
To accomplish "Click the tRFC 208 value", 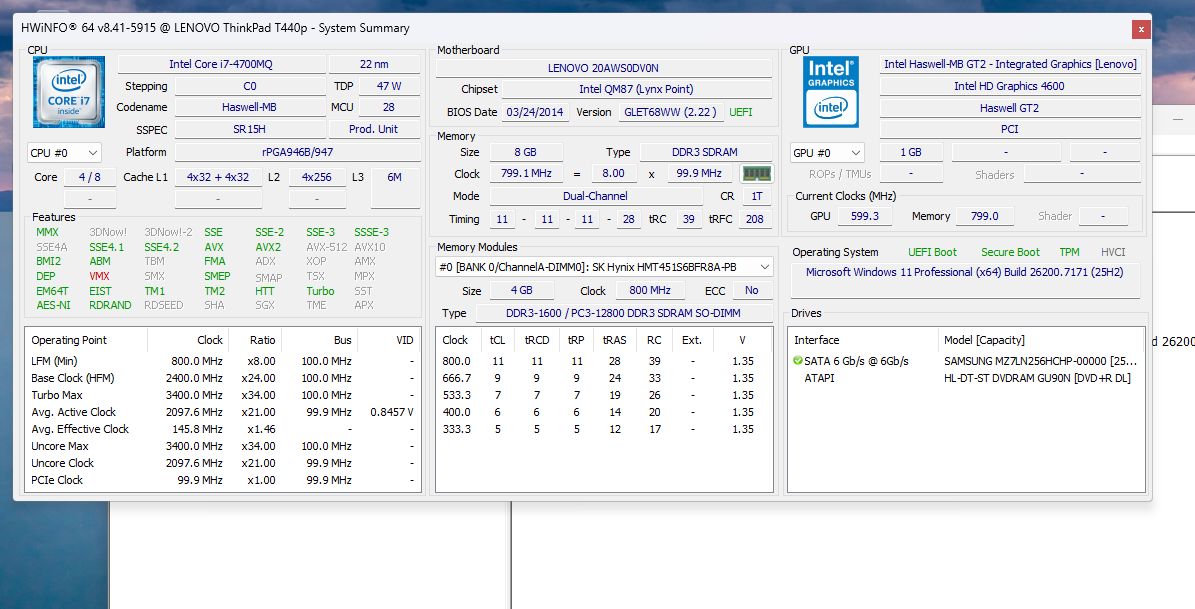I will click(x=754, y=219).
